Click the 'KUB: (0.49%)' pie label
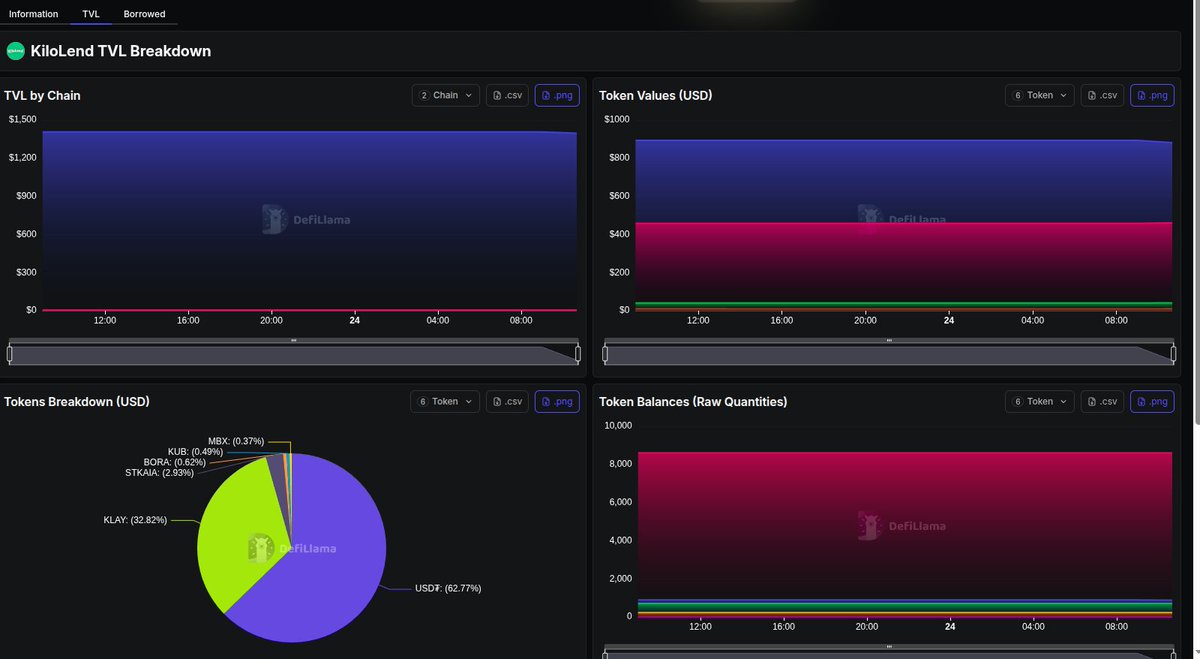This screenshot has height=659, width=1200. click(x=195, y=452)
